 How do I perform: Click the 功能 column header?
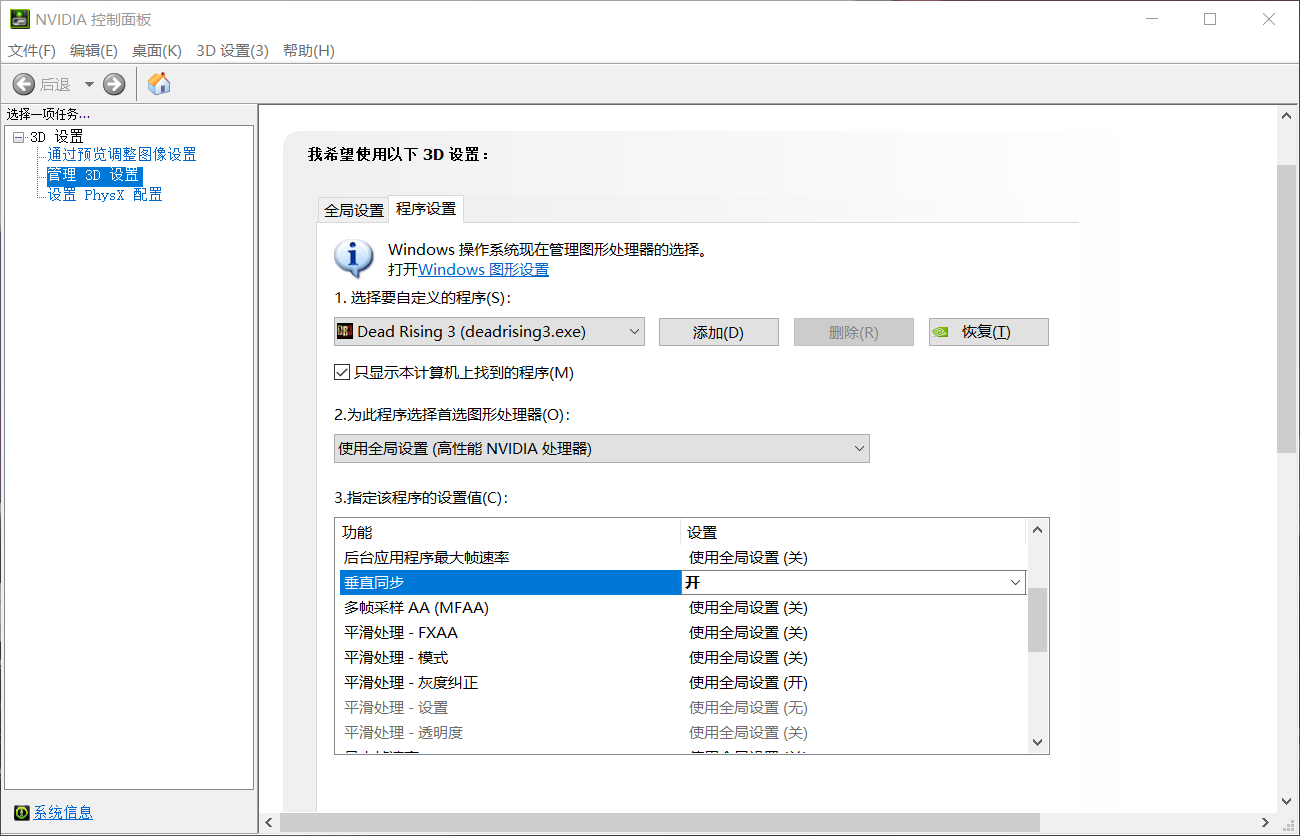[508, 532]
